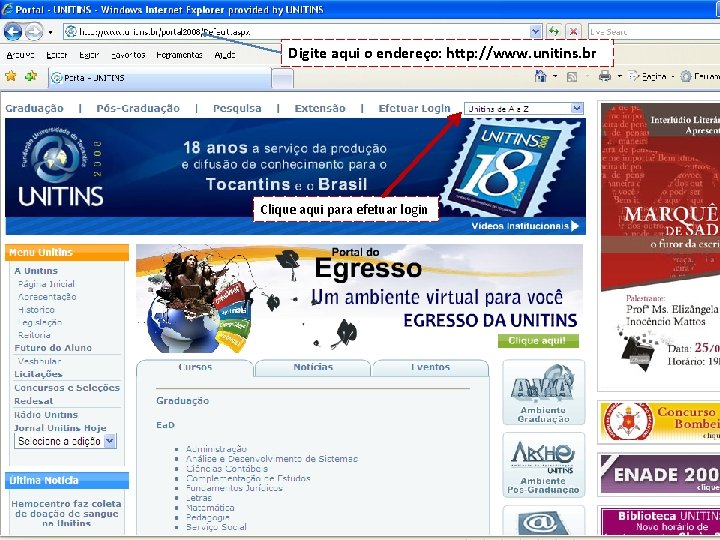Screen dimensions: 720x540
Task: Open the Exibir menu
Action: click(89, 55)
